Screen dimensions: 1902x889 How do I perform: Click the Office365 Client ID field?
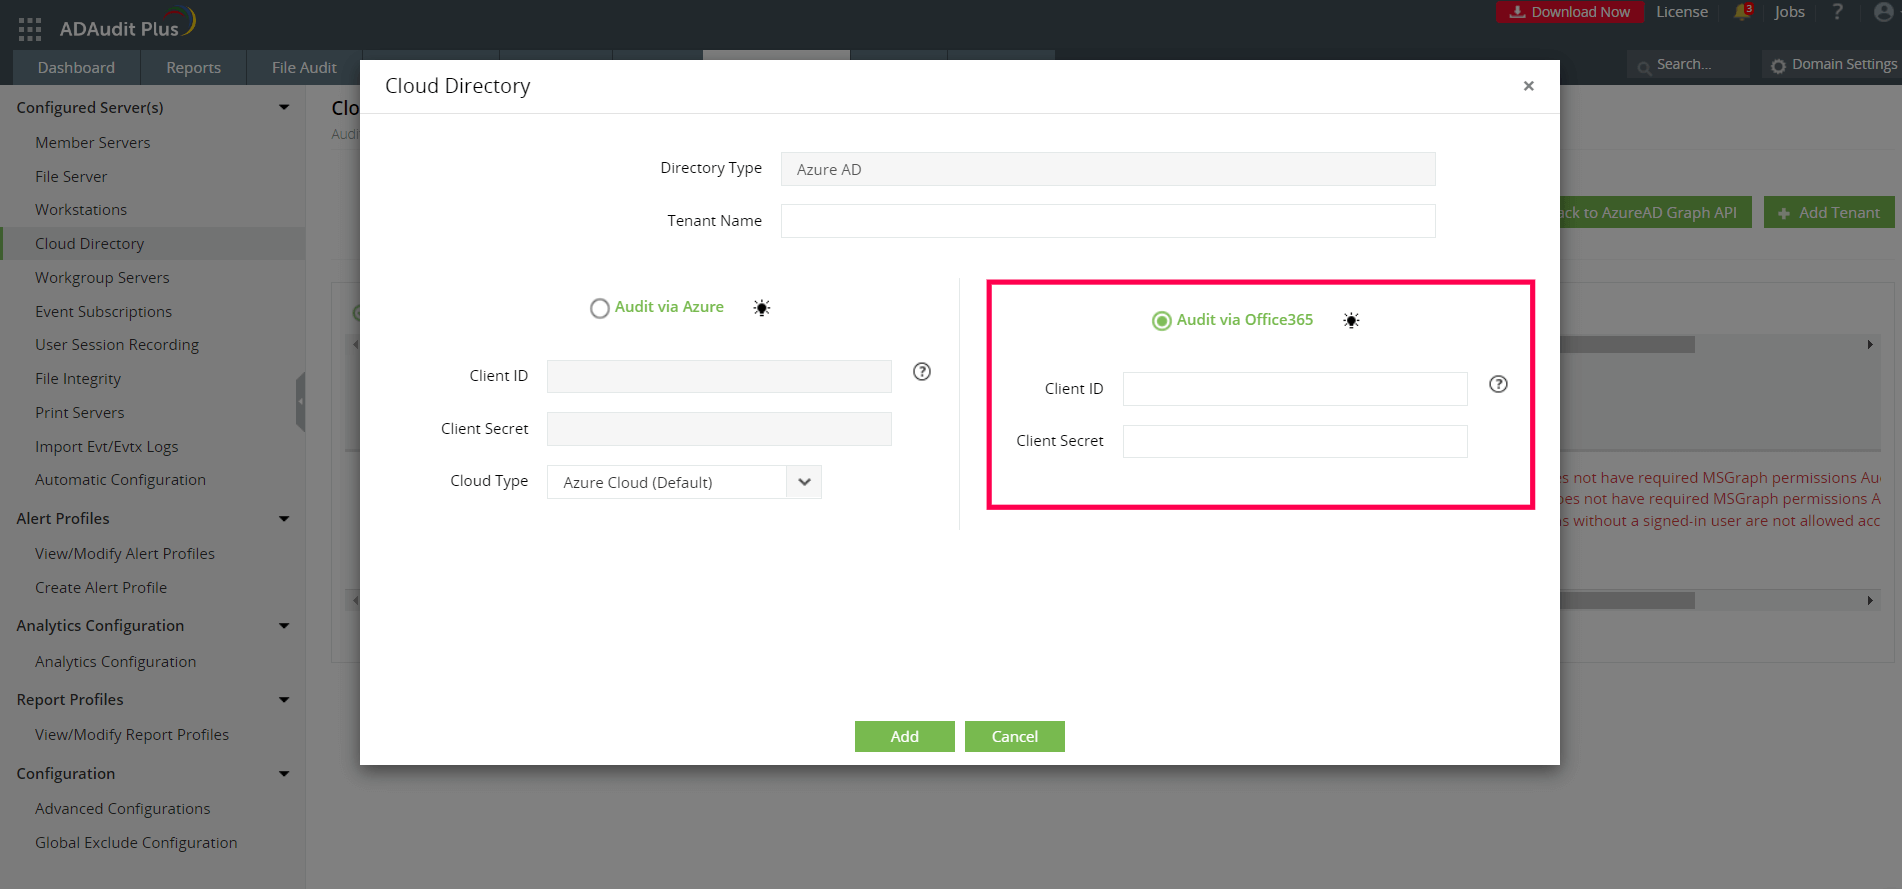pyautogui.click(x=1295, y=389)
